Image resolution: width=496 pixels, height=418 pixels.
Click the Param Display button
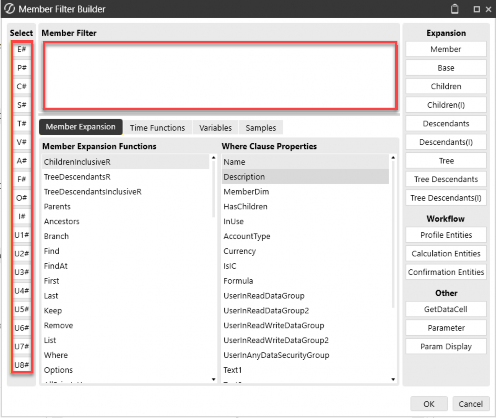coord(446,347)
